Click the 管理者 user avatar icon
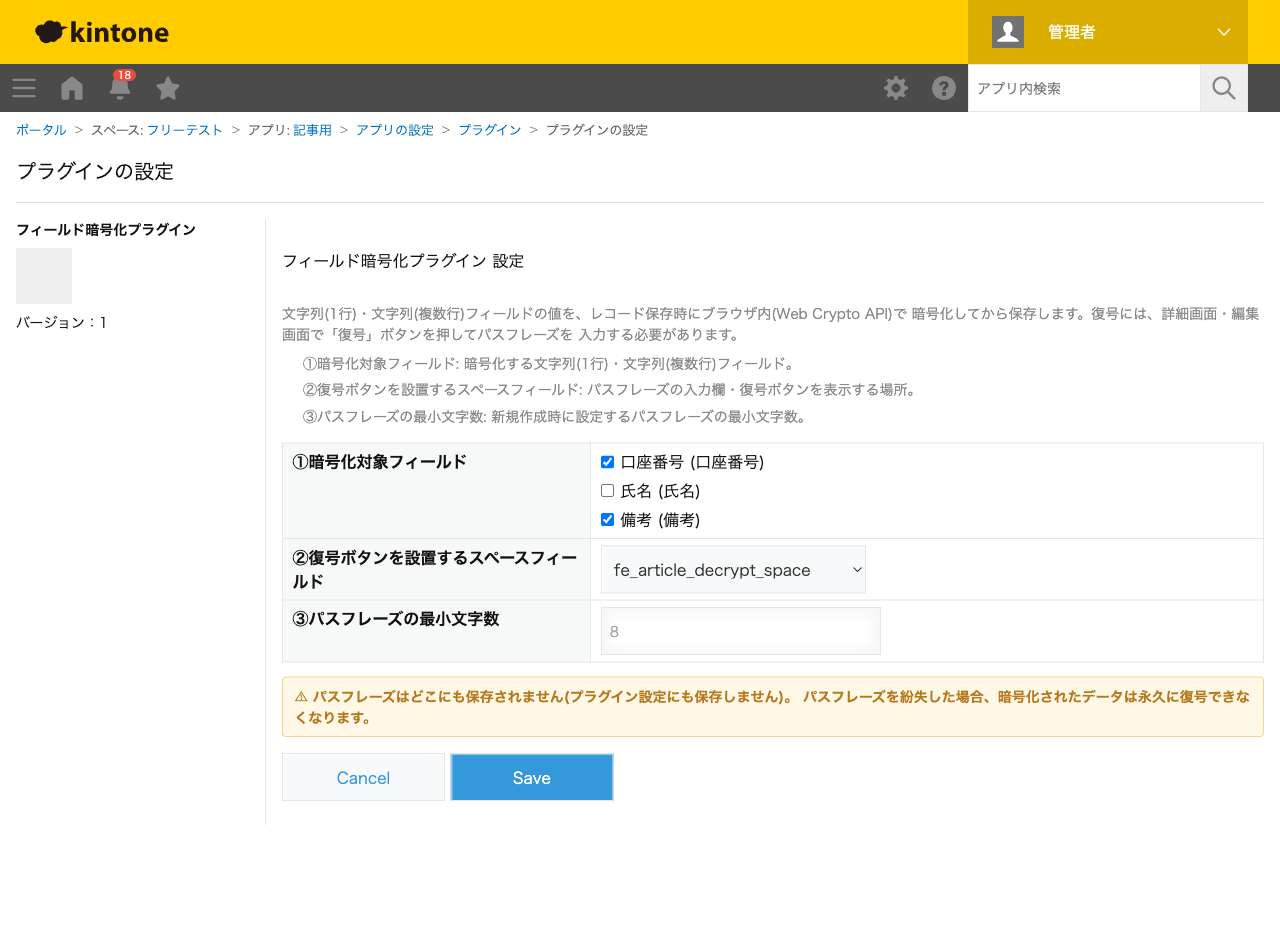The width and height of the screenshot is (1280, 950). point(1008,32)
